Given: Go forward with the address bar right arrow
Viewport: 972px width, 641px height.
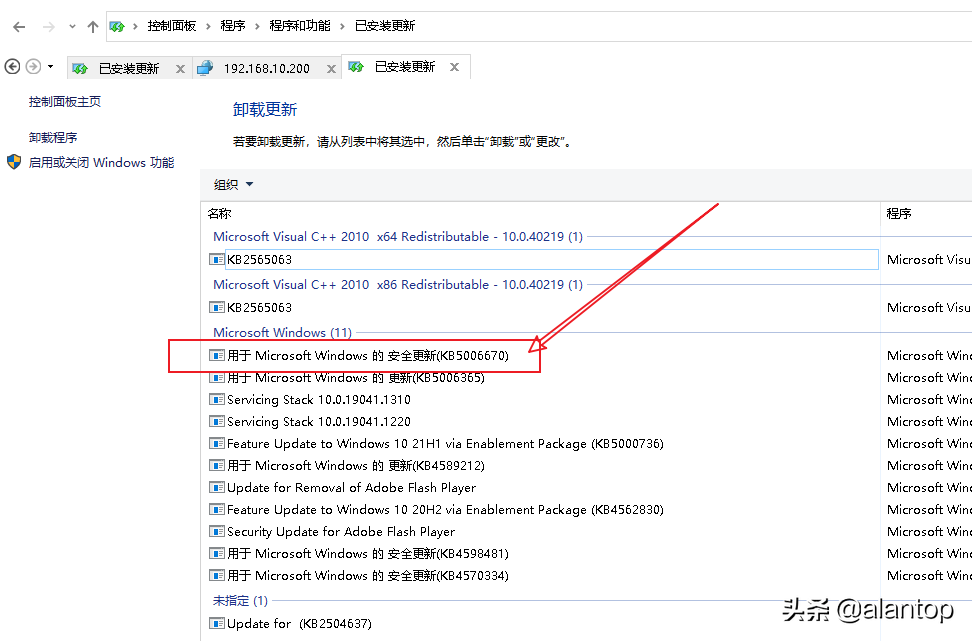Looking at the screenshot, I should click(x=48, y=27).
